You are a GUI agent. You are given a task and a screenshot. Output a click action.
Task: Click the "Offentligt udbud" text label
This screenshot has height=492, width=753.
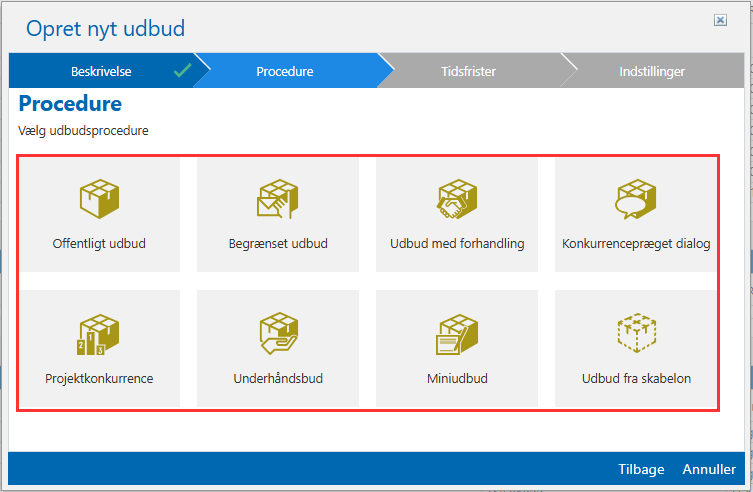[x=99, y=243]
